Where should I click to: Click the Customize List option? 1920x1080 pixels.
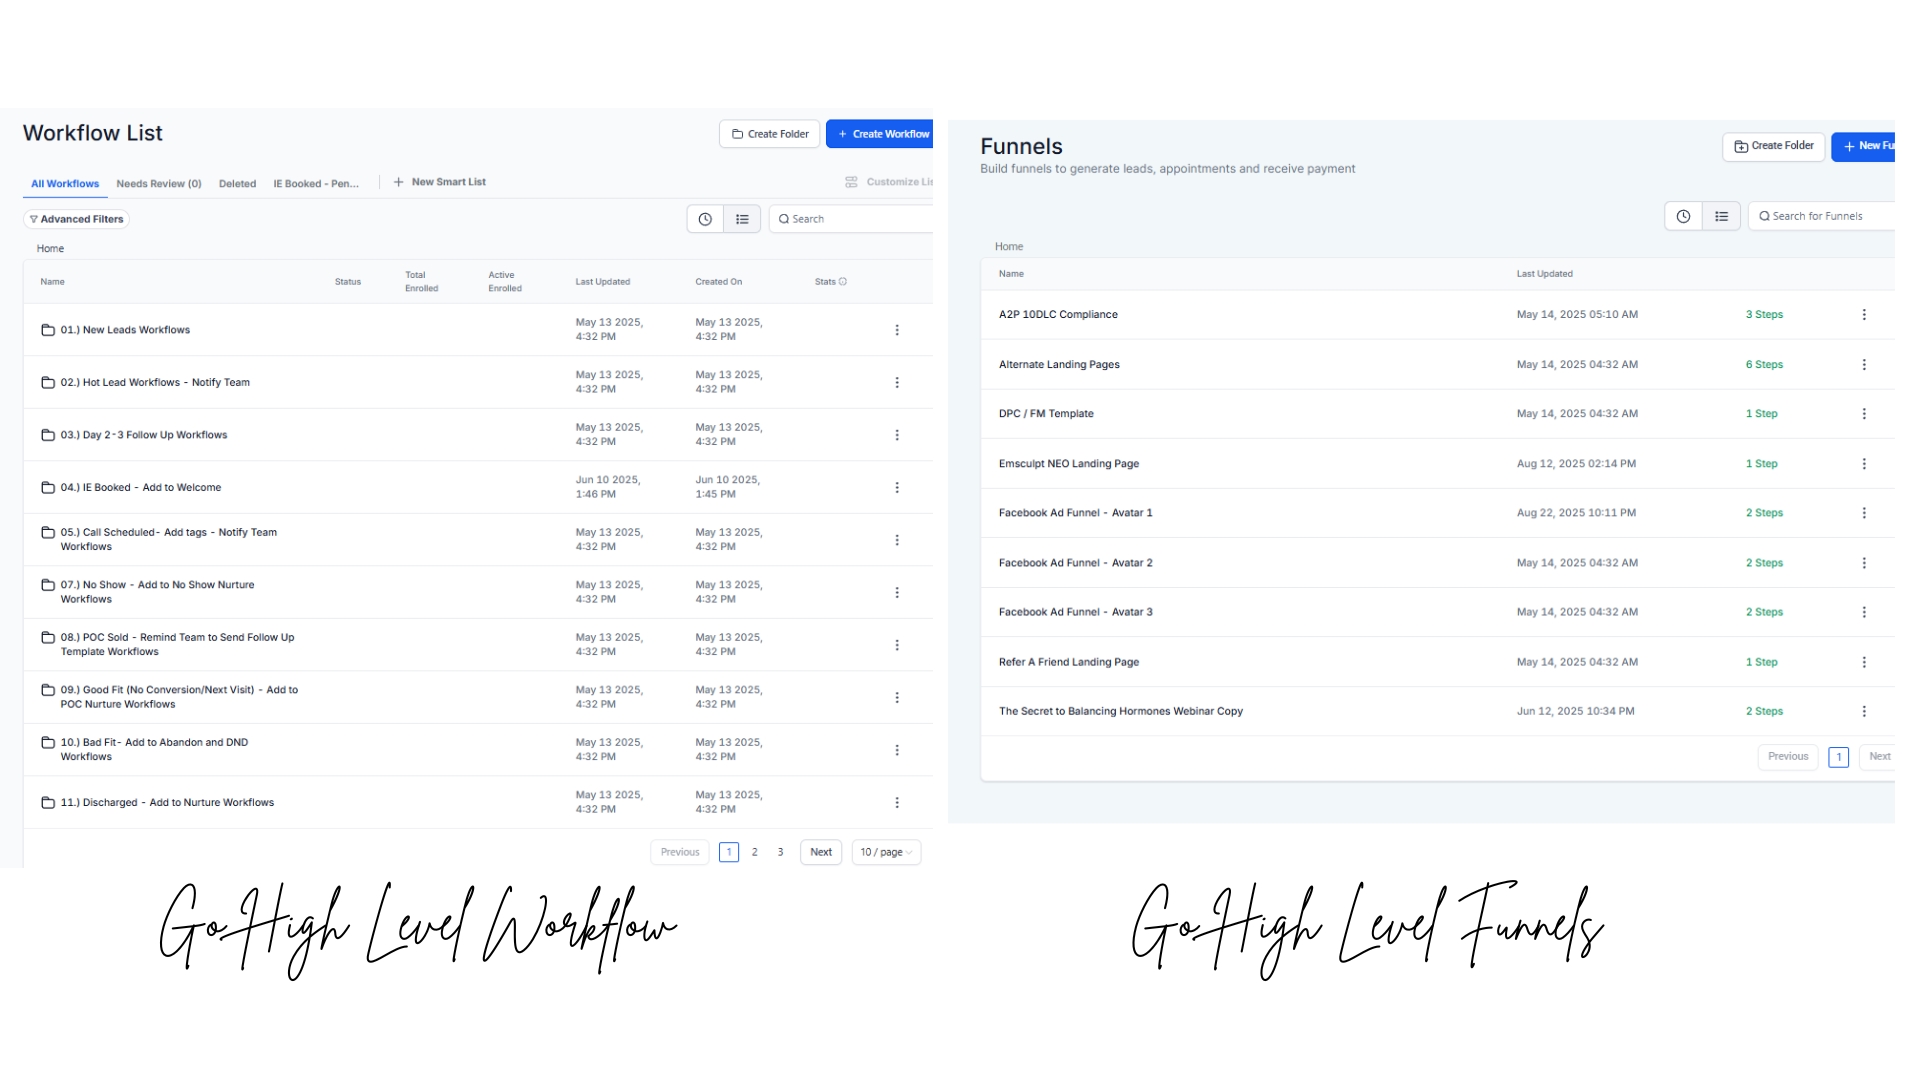tap(890, 182)
